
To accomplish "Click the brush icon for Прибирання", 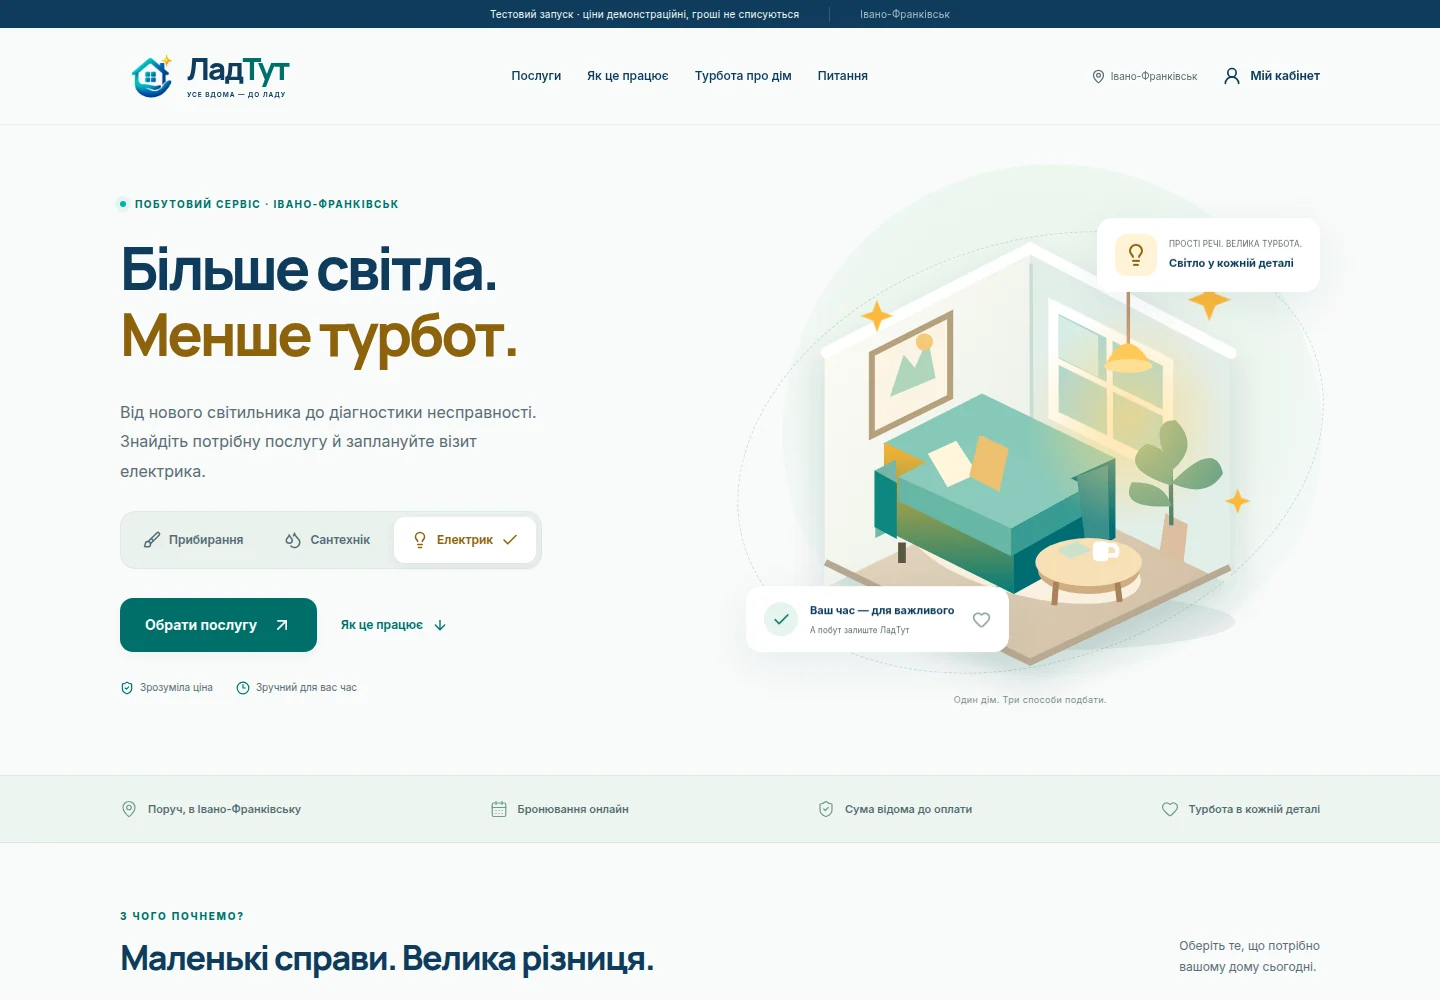I will 152,540.
